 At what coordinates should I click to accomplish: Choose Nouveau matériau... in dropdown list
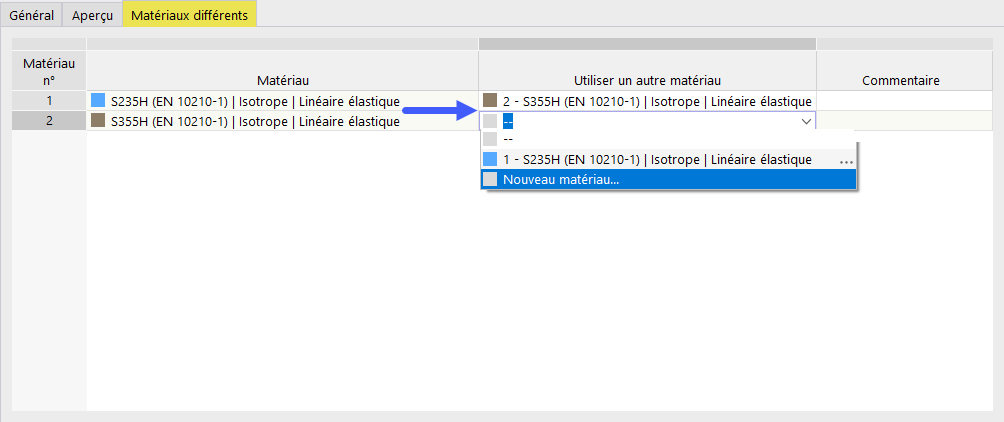point(668,180)
